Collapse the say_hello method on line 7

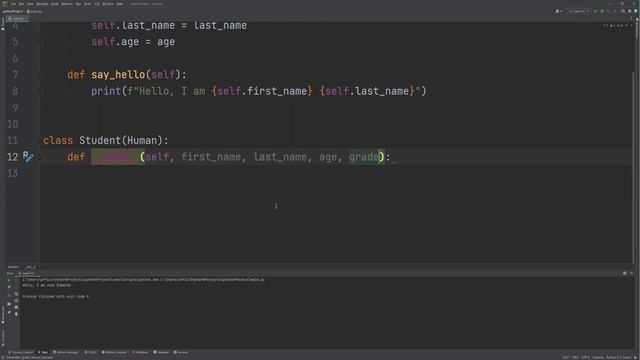[x=40, y=75]
